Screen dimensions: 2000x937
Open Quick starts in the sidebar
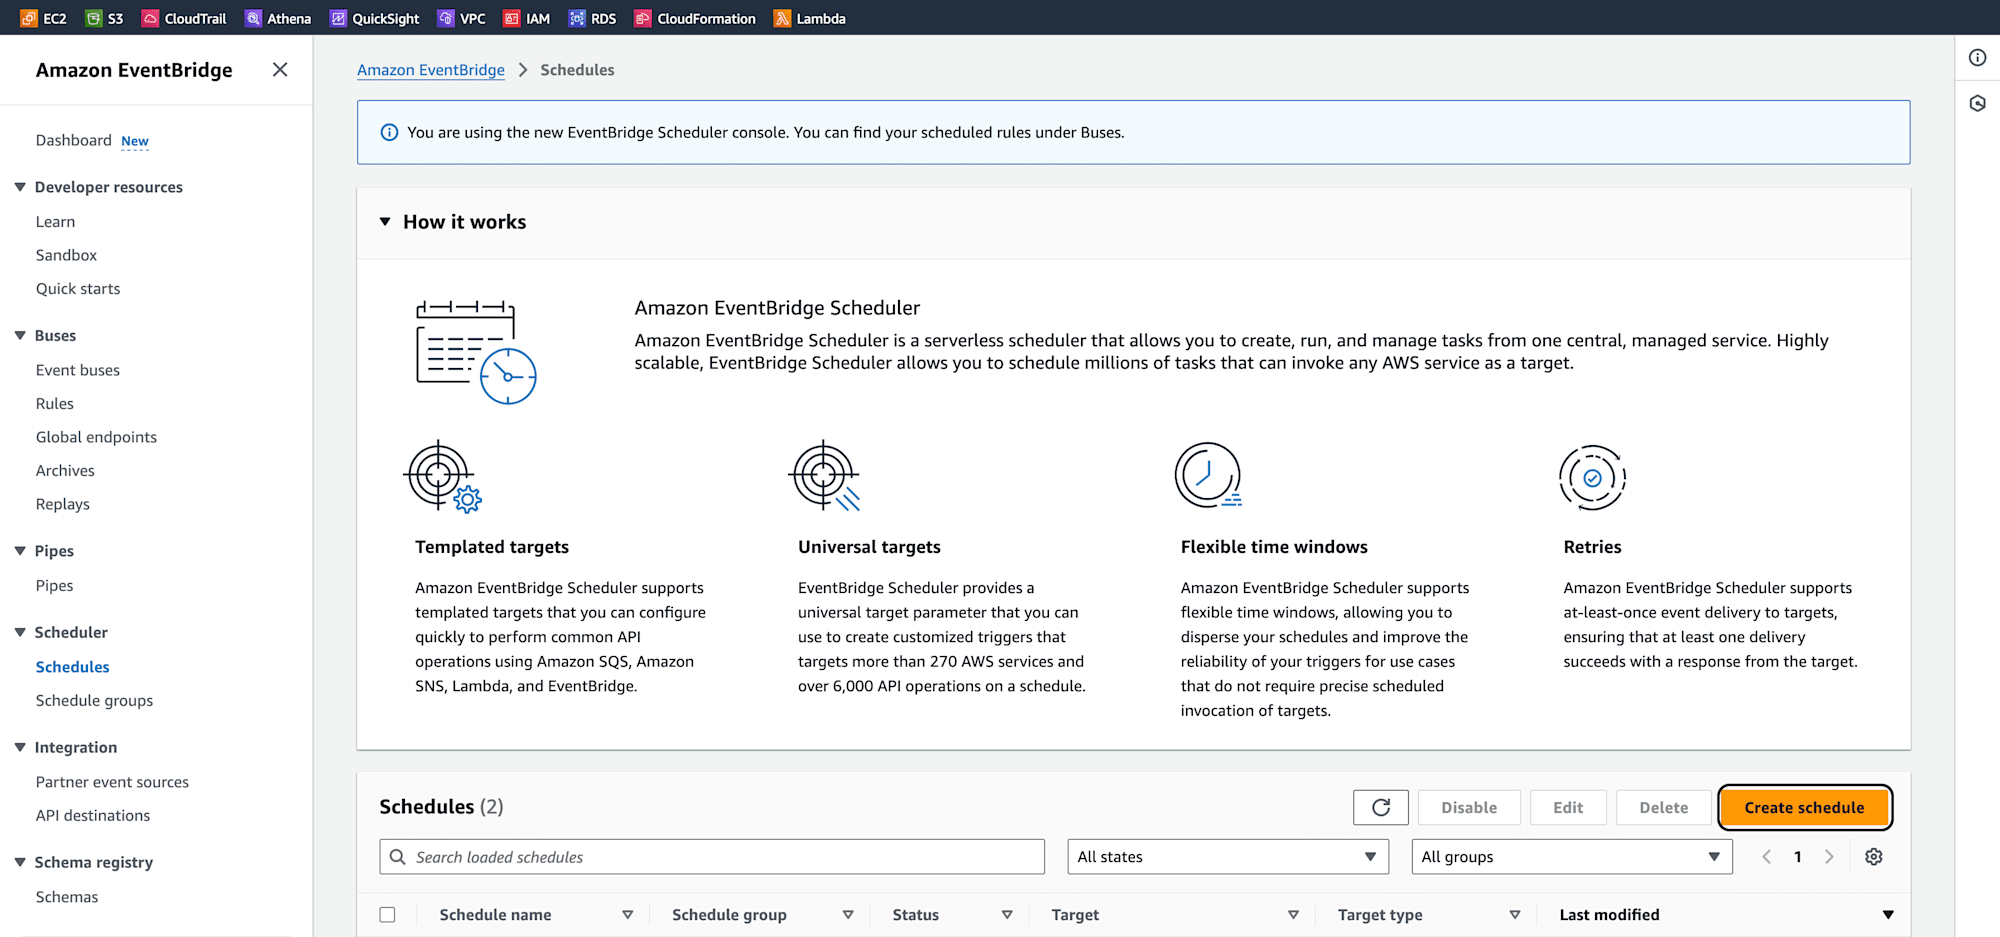78,289
